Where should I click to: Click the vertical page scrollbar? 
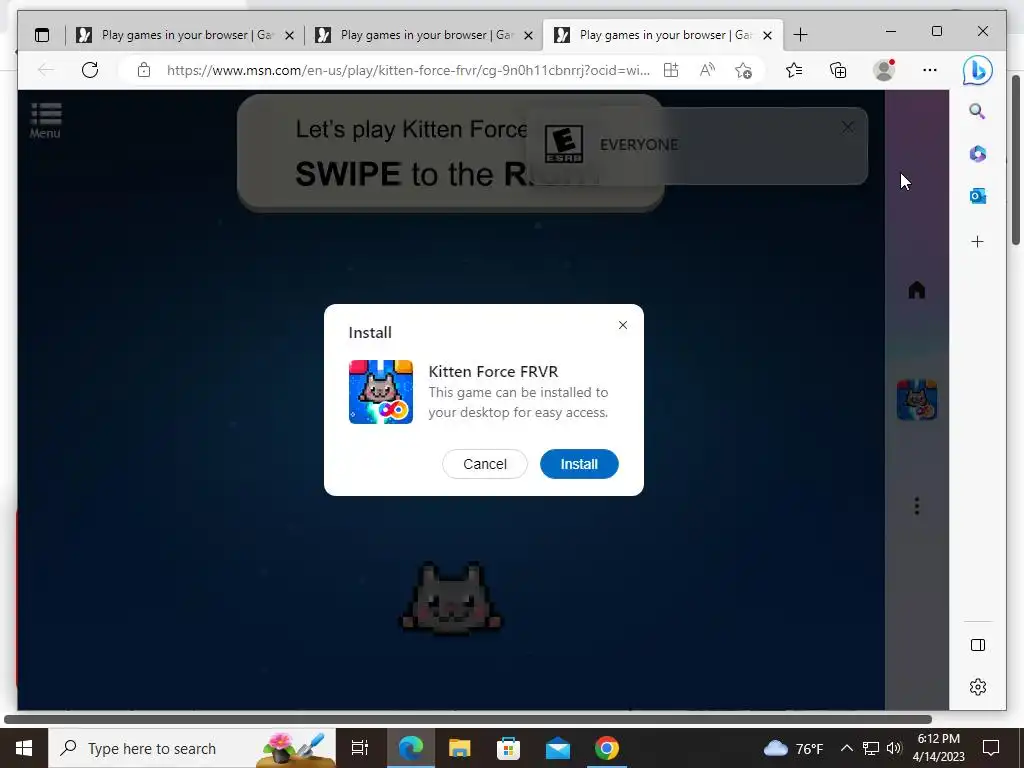pos(1016,161)
